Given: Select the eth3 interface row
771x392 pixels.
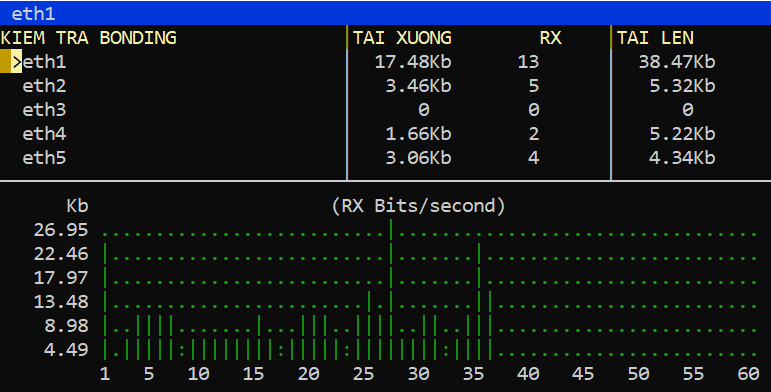Looking at the screenshot, I should 386,110.
